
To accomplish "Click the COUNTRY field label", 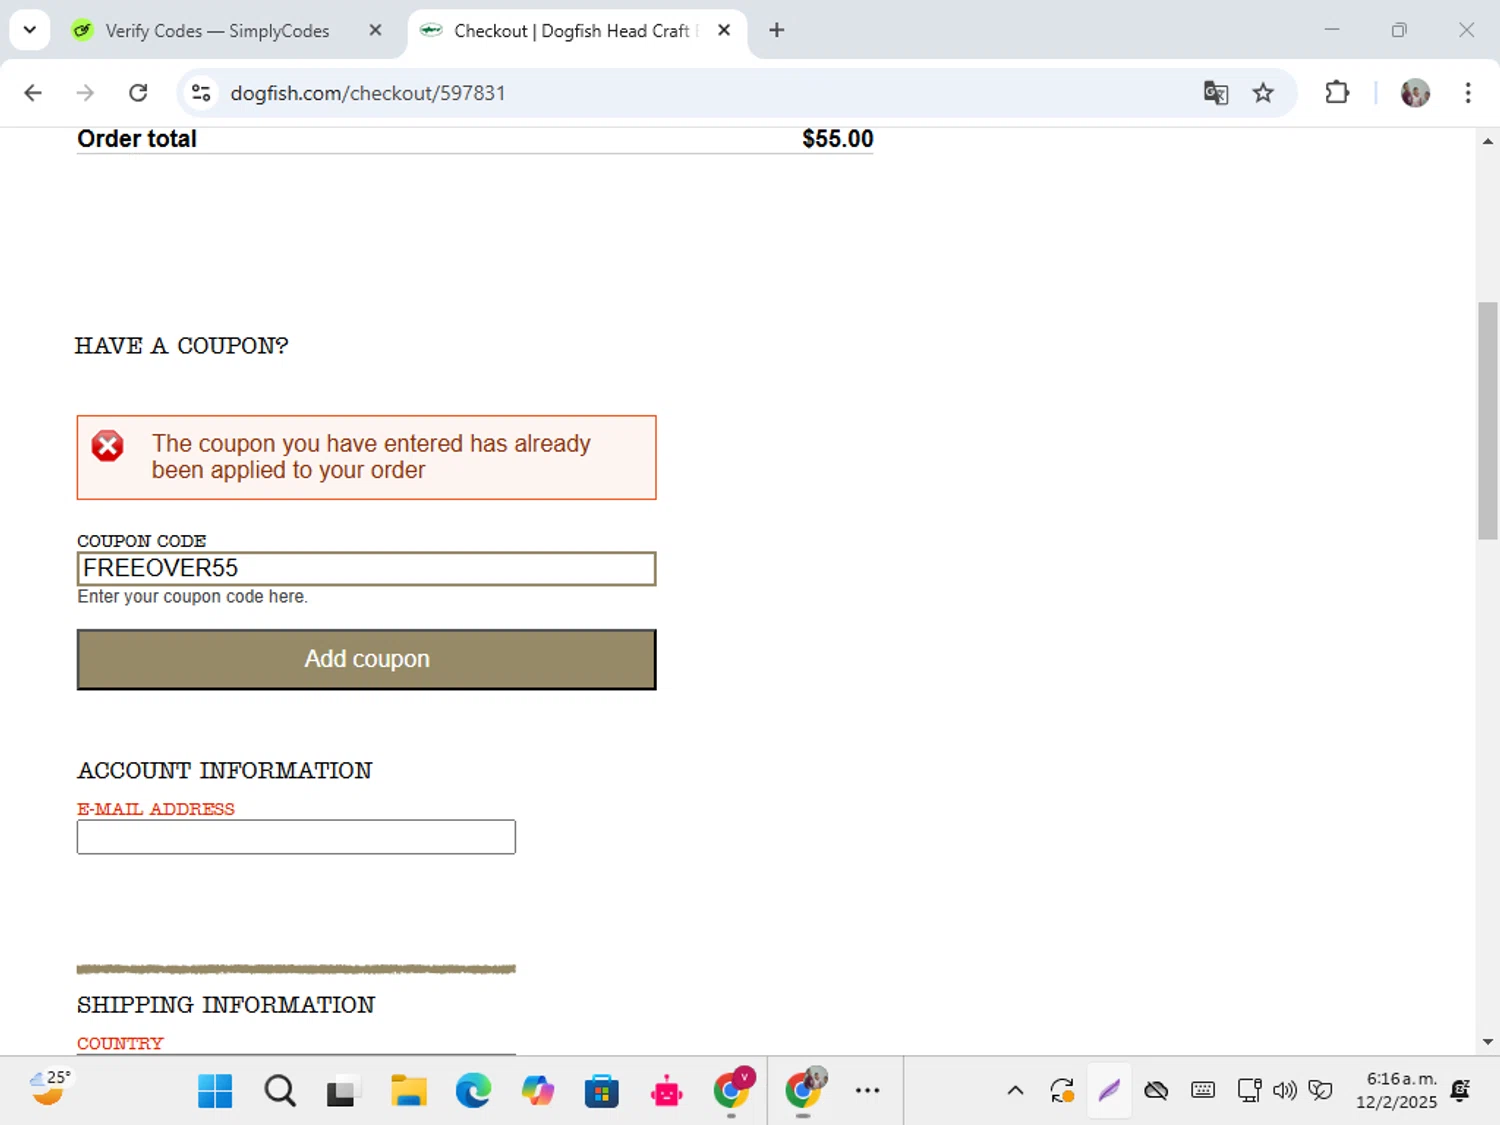I will click(120, 1043).
